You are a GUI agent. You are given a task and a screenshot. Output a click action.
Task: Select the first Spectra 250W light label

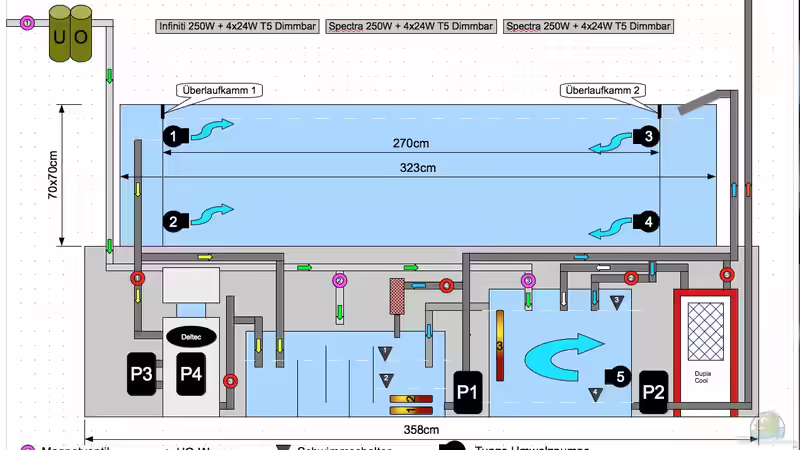click(x=411, y=27)
